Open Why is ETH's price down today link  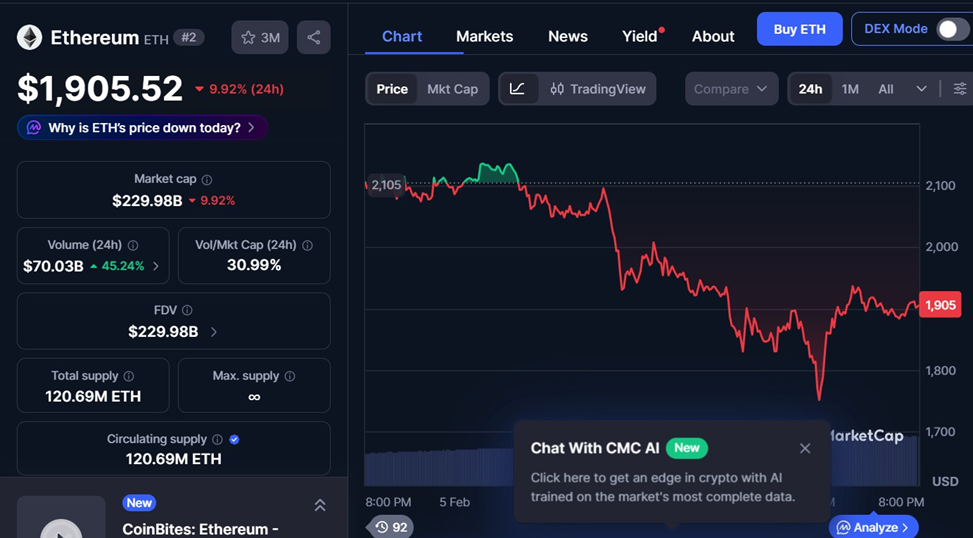tap(142, 128)
